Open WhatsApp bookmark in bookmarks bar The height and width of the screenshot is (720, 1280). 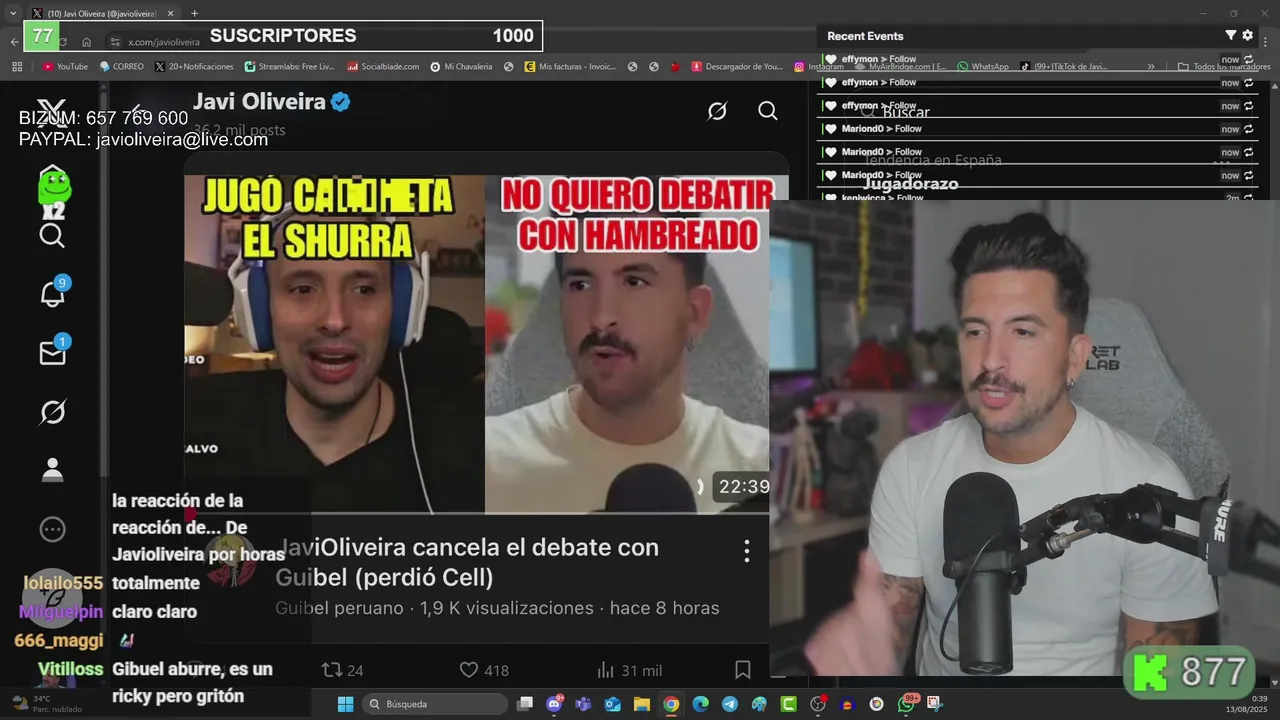983,66
